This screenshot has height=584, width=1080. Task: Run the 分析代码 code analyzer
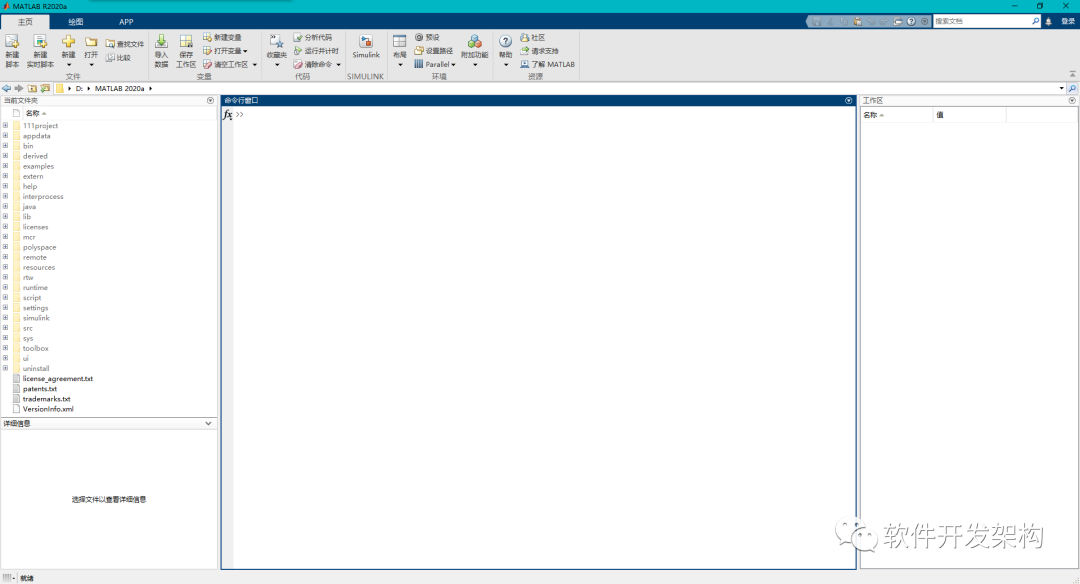(312, 37)
